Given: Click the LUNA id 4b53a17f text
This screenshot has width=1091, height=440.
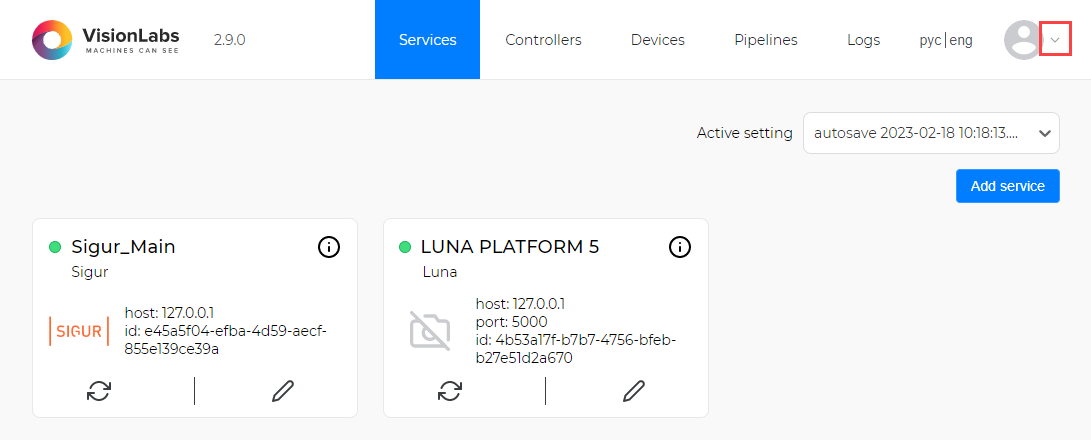Looking at the screenshot, I should [576, 349].
